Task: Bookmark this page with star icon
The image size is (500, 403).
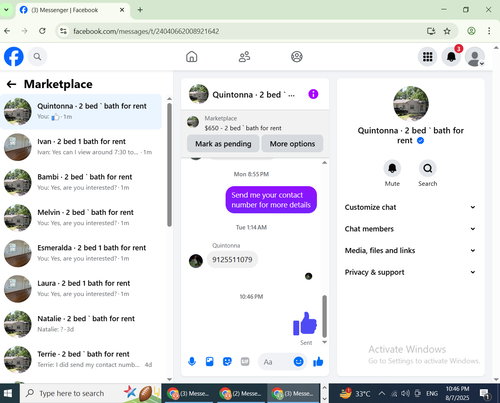Action: (x=447, y=31)
